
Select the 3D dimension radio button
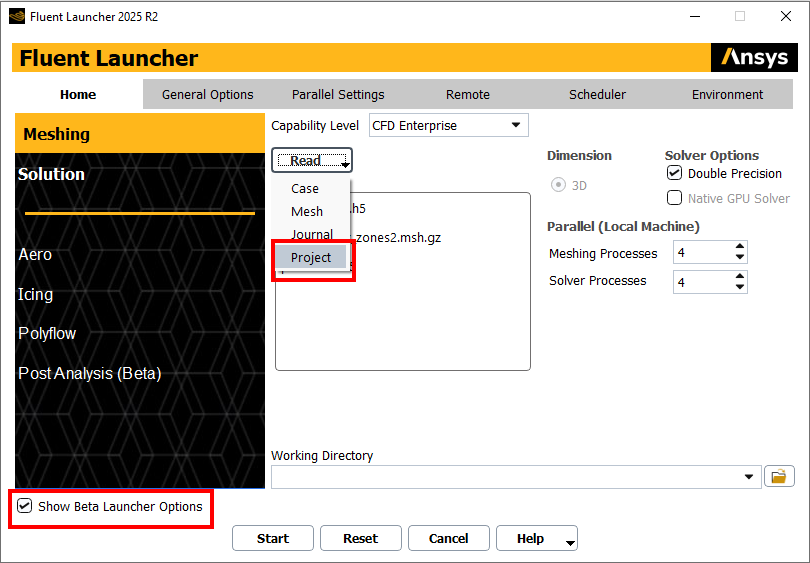[558, 185]
